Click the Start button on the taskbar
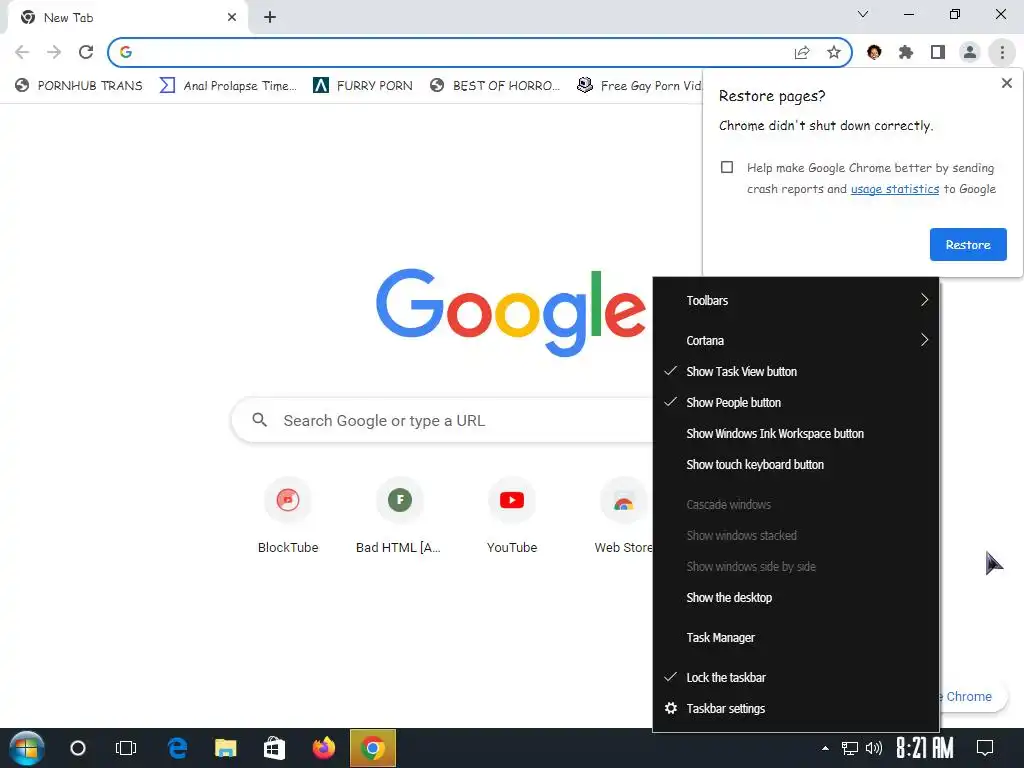This screenshot has height=768, width=1024. point(26,748)
